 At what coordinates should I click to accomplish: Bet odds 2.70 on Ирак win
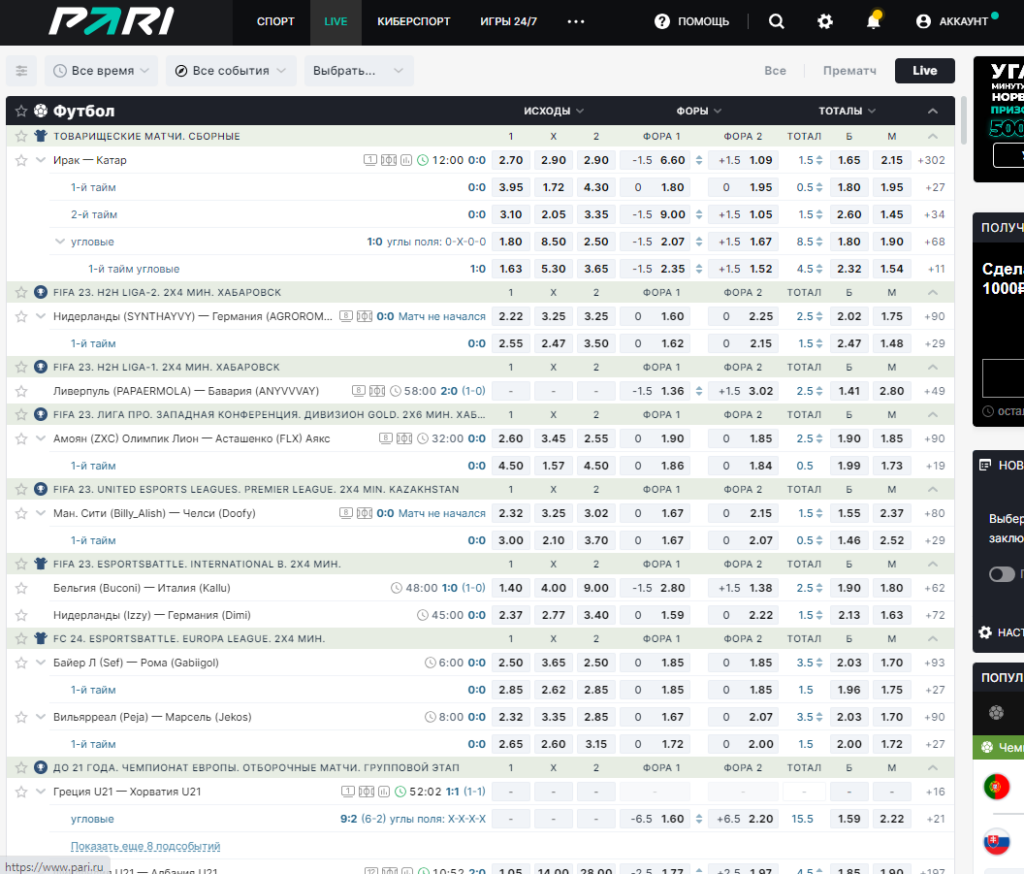point(511,160)
